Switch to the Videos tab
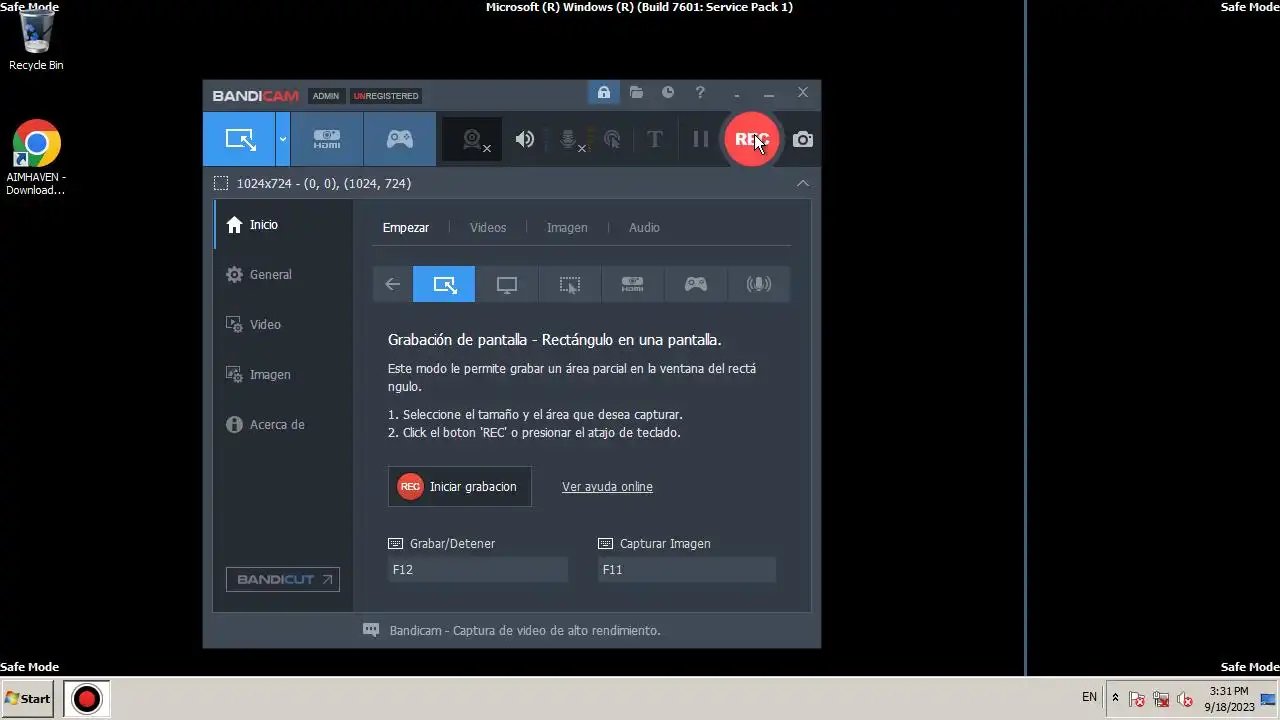This screenshot has width=1280, height=720. tap(488, 228)
